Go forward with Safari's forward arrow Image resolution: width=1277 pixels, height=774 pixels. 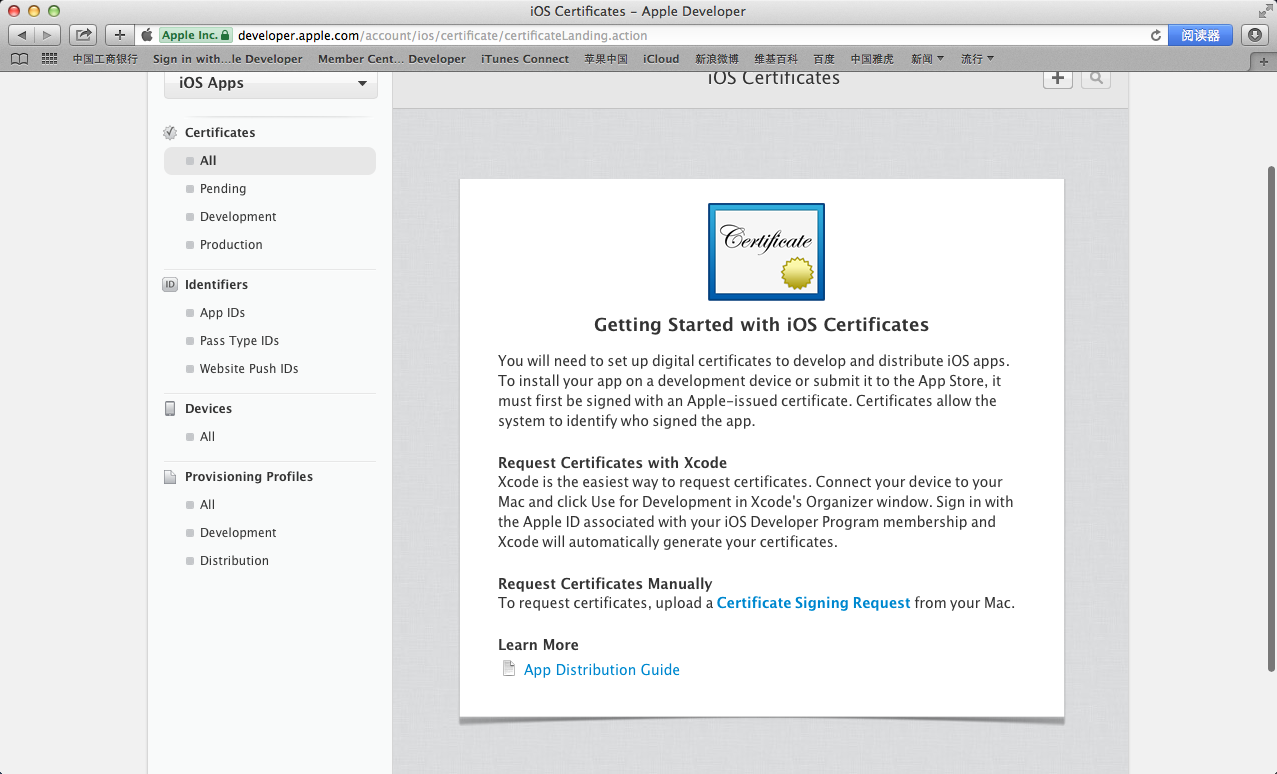pos(47,35)
